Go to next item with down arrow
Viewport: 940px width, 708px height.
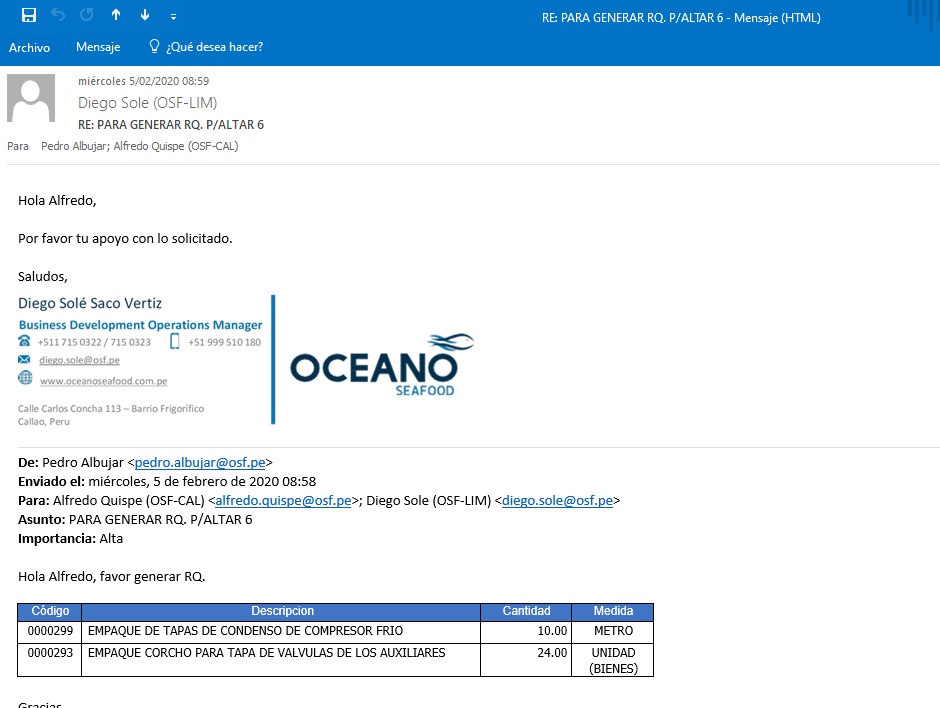(x=145, y=15)
